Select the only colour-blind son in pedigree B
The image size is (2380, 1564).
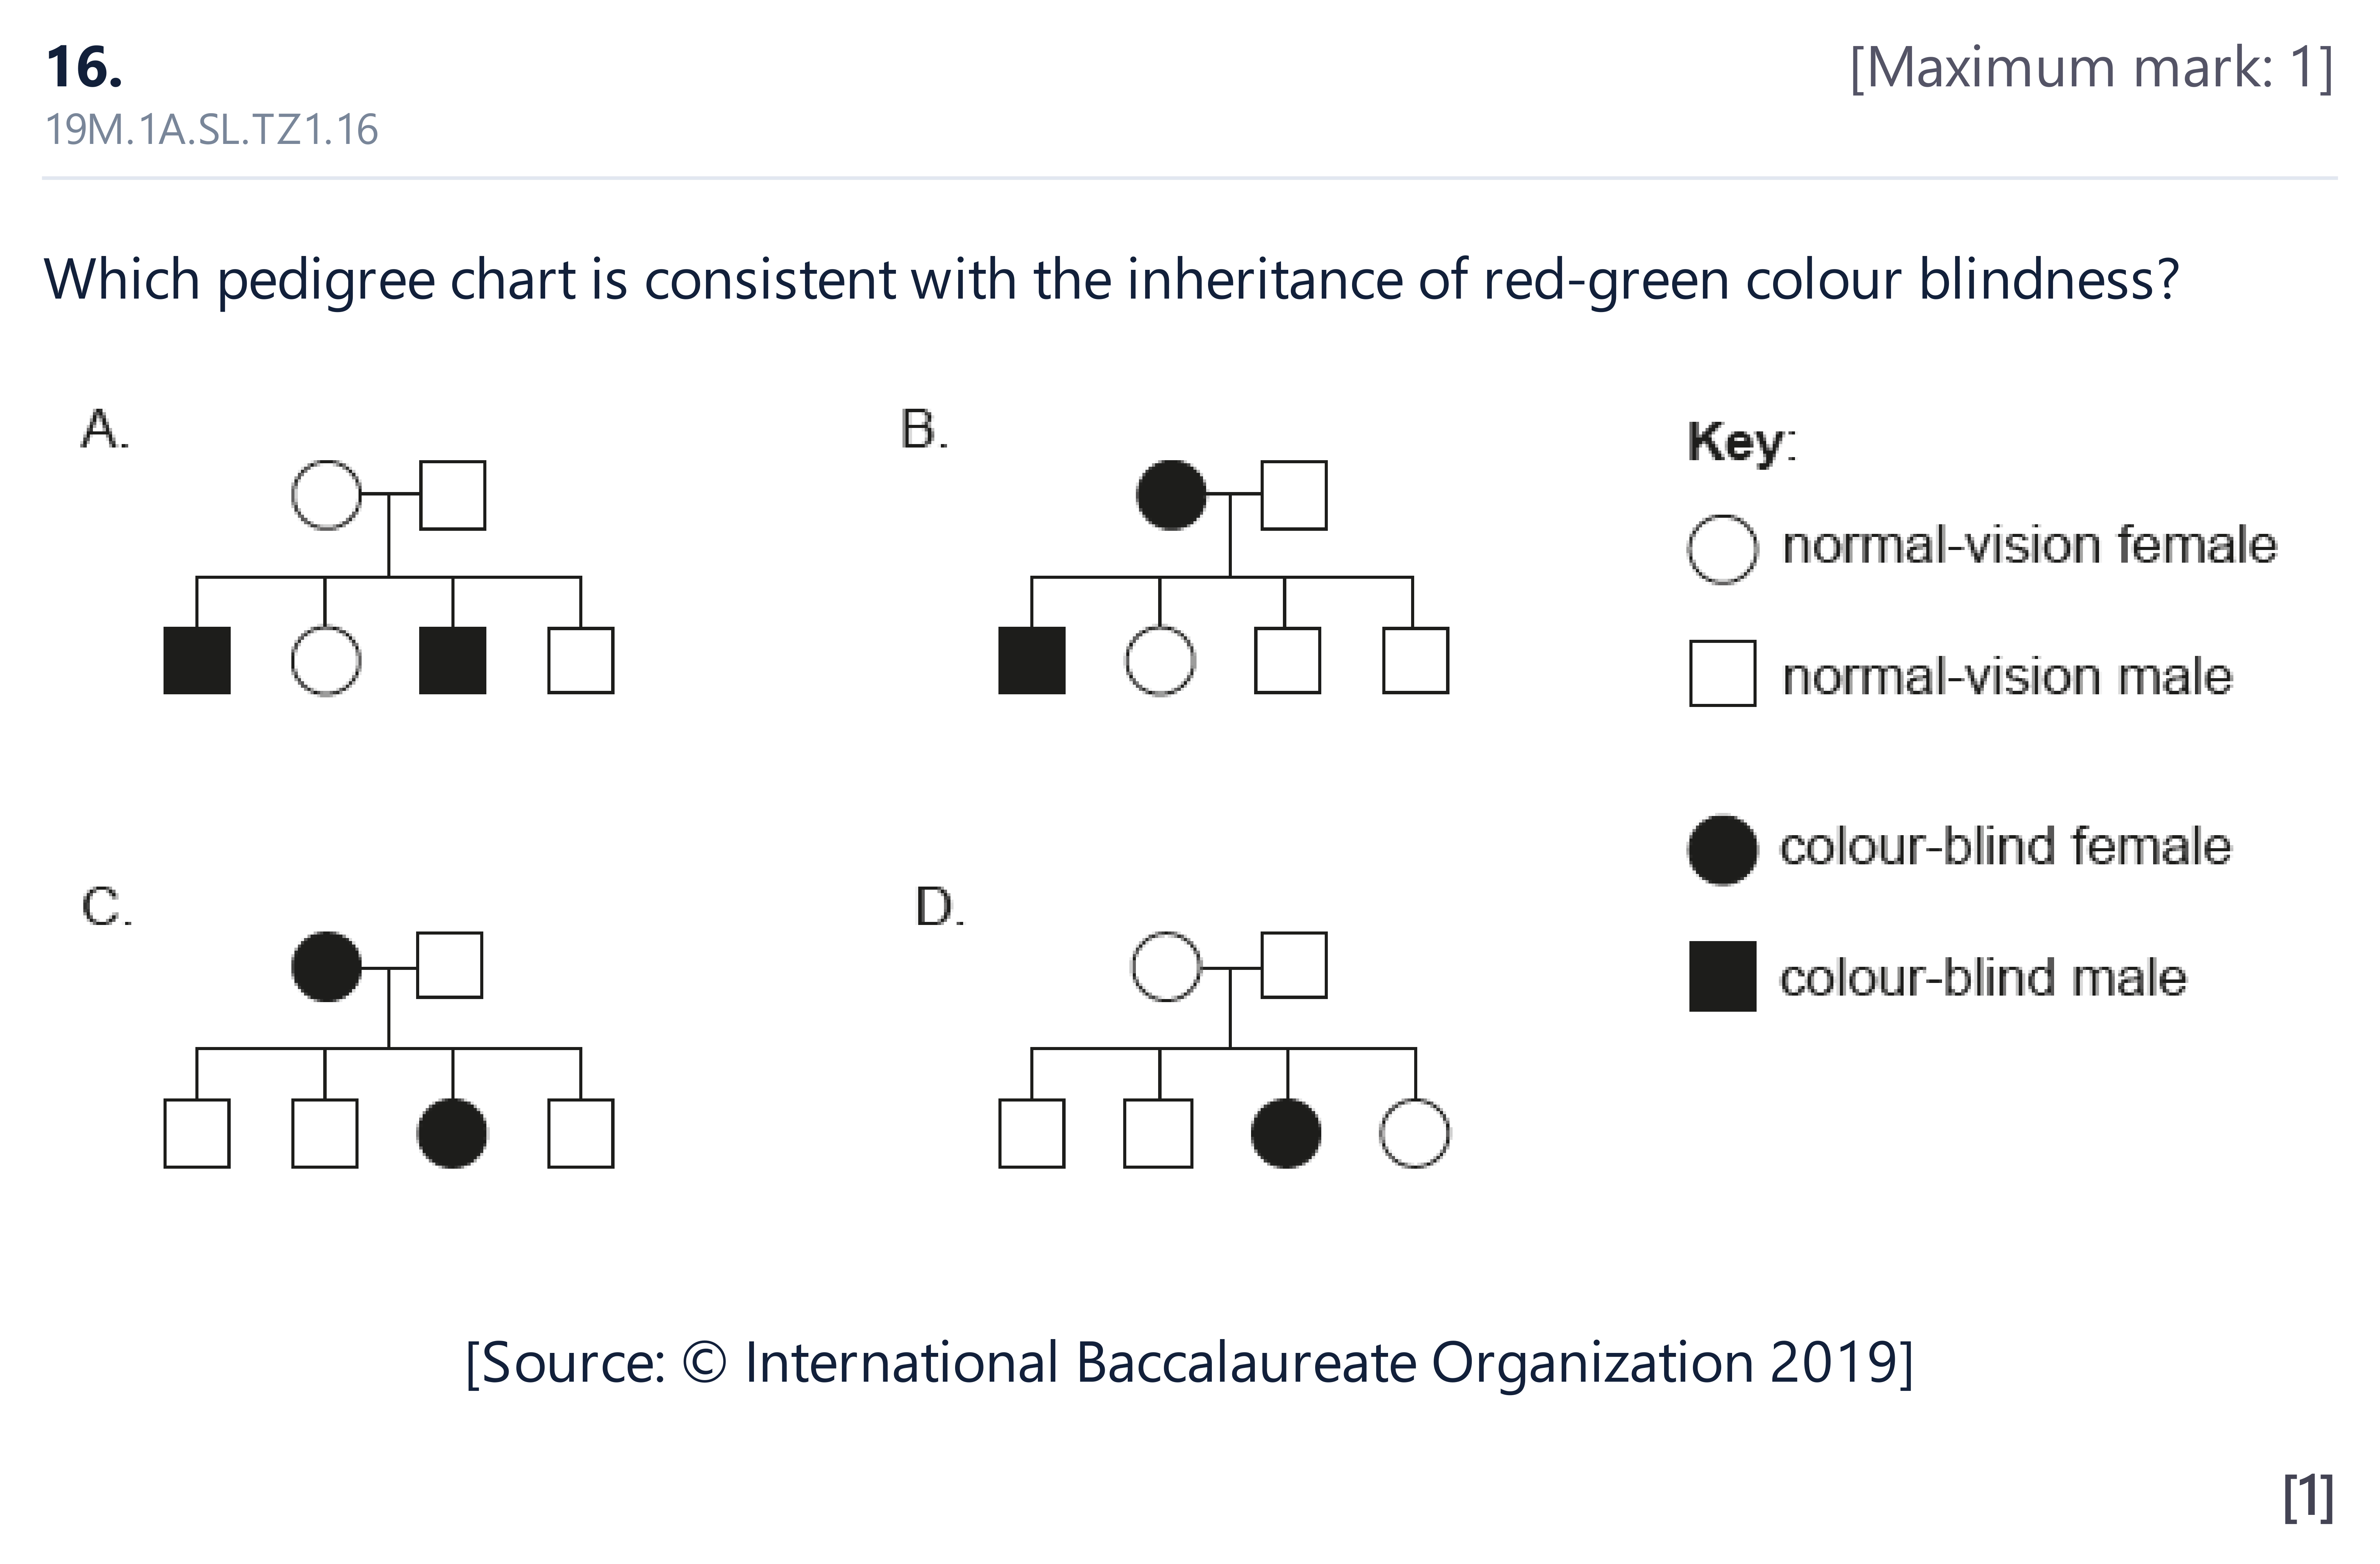click(1032, 660)
